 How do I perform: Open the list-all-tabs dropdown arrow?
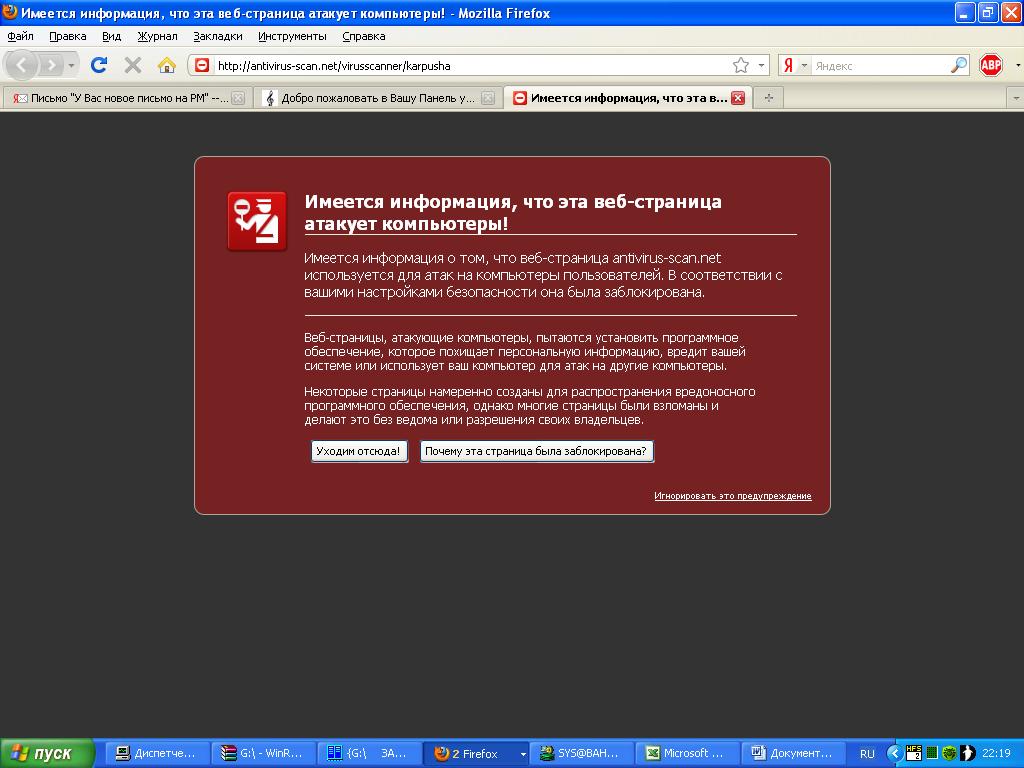coord(1016,99)
